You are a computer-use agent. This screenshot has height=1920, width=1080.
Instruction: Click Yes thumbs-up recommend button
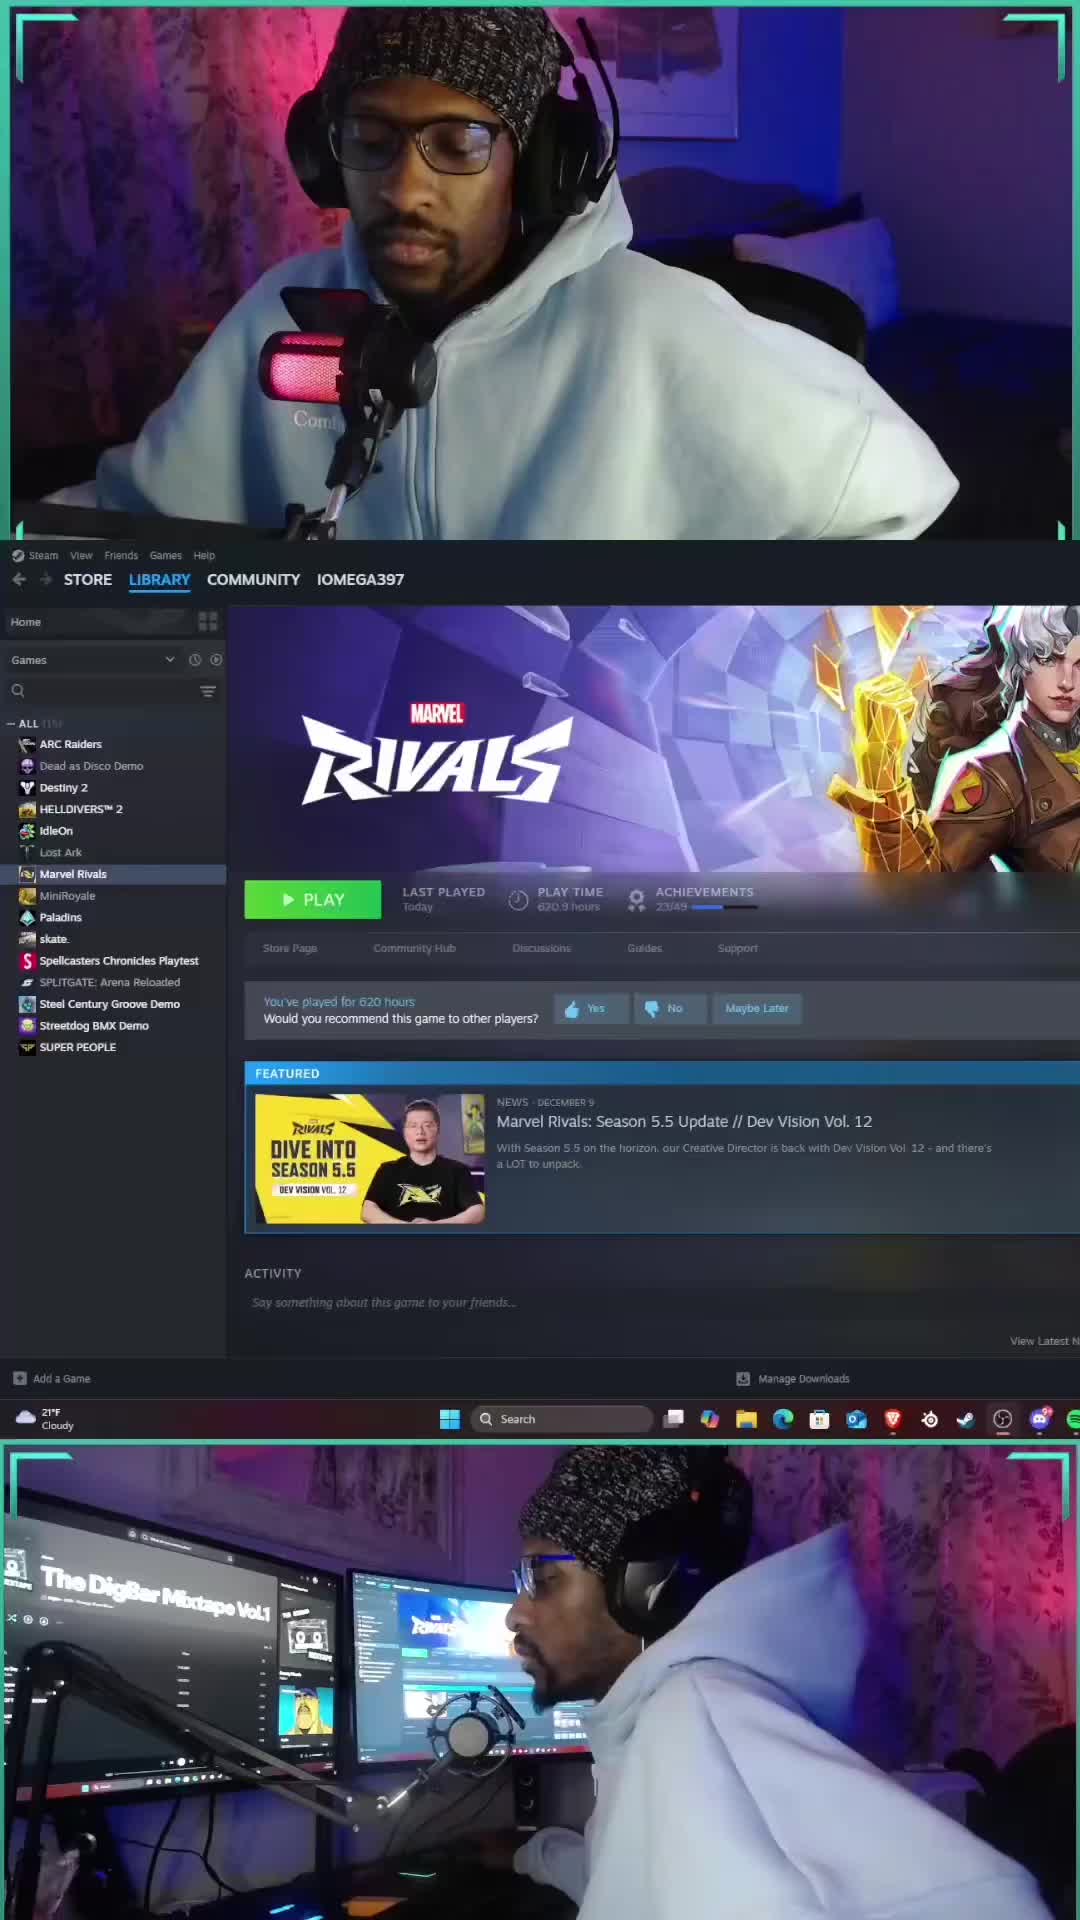point(592,1008)
